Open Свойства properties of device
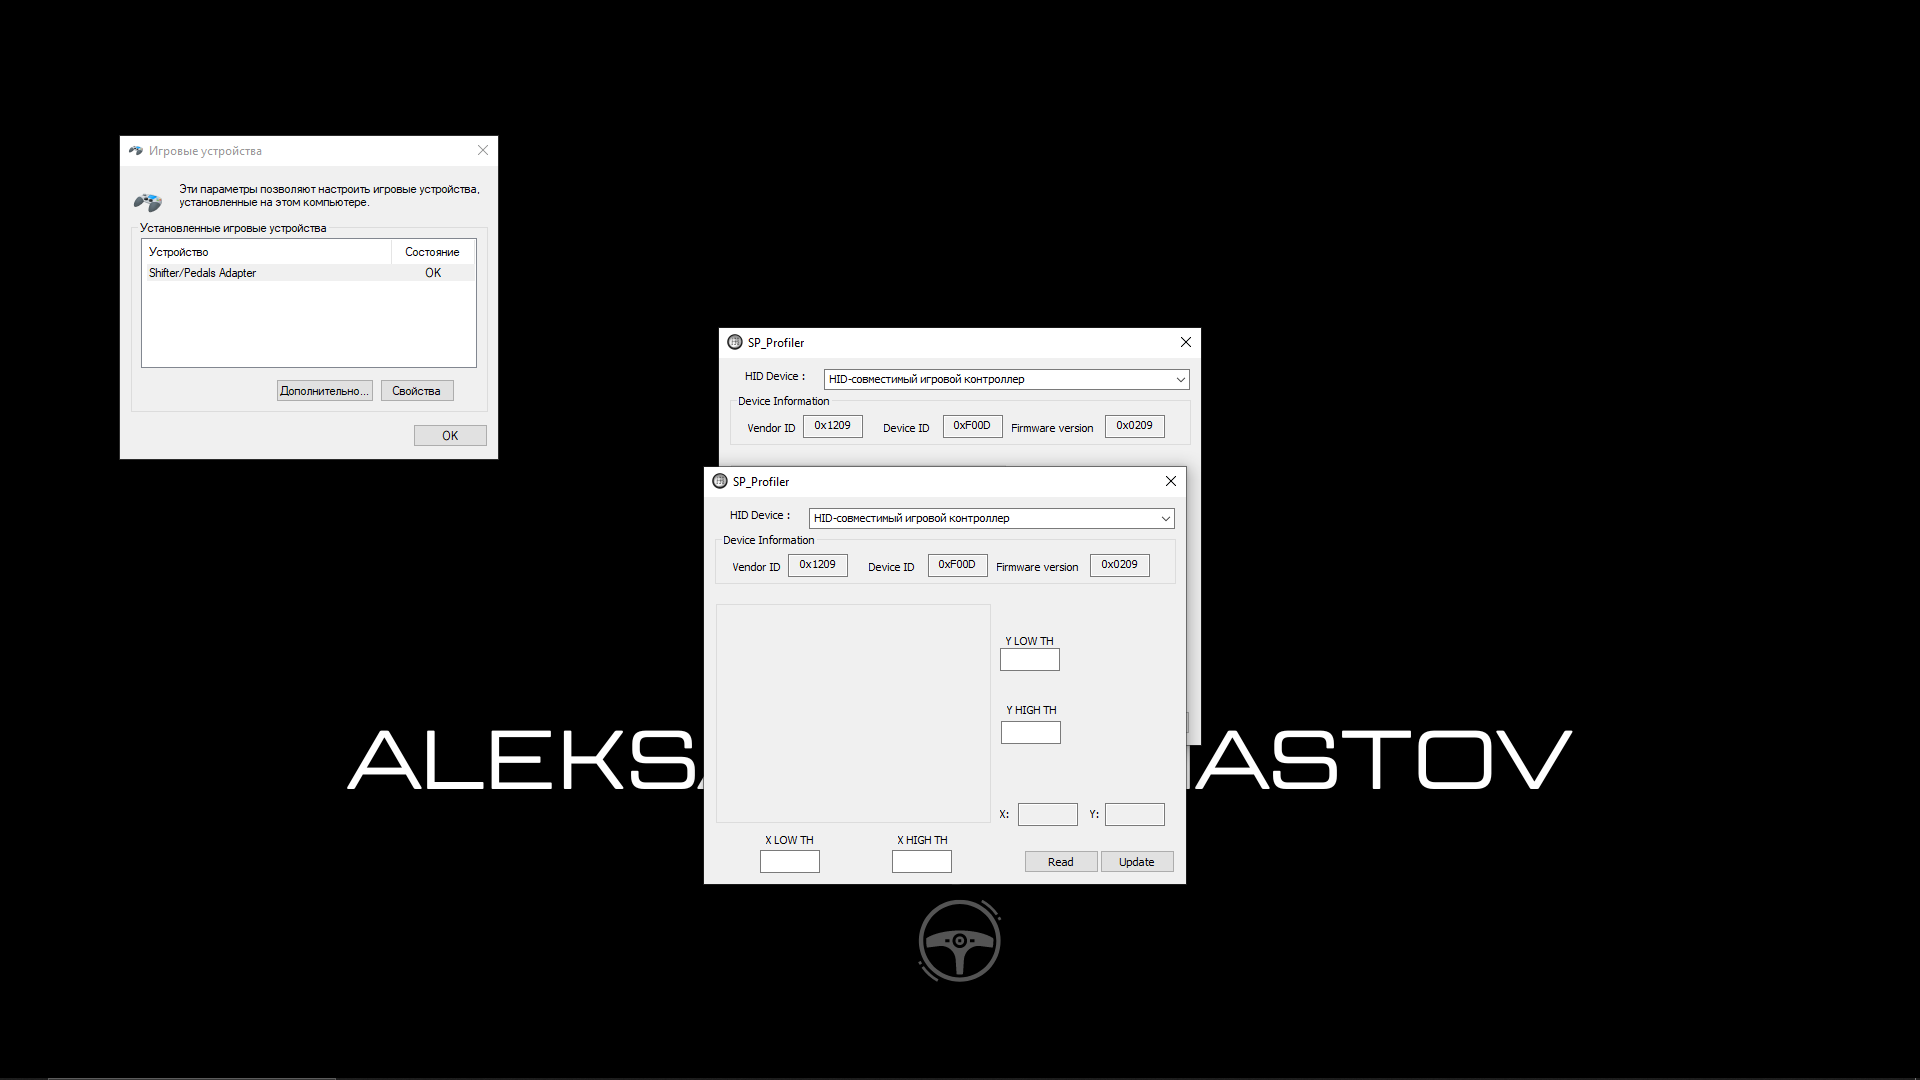1920x1080 pixels. tap(416, 391)
